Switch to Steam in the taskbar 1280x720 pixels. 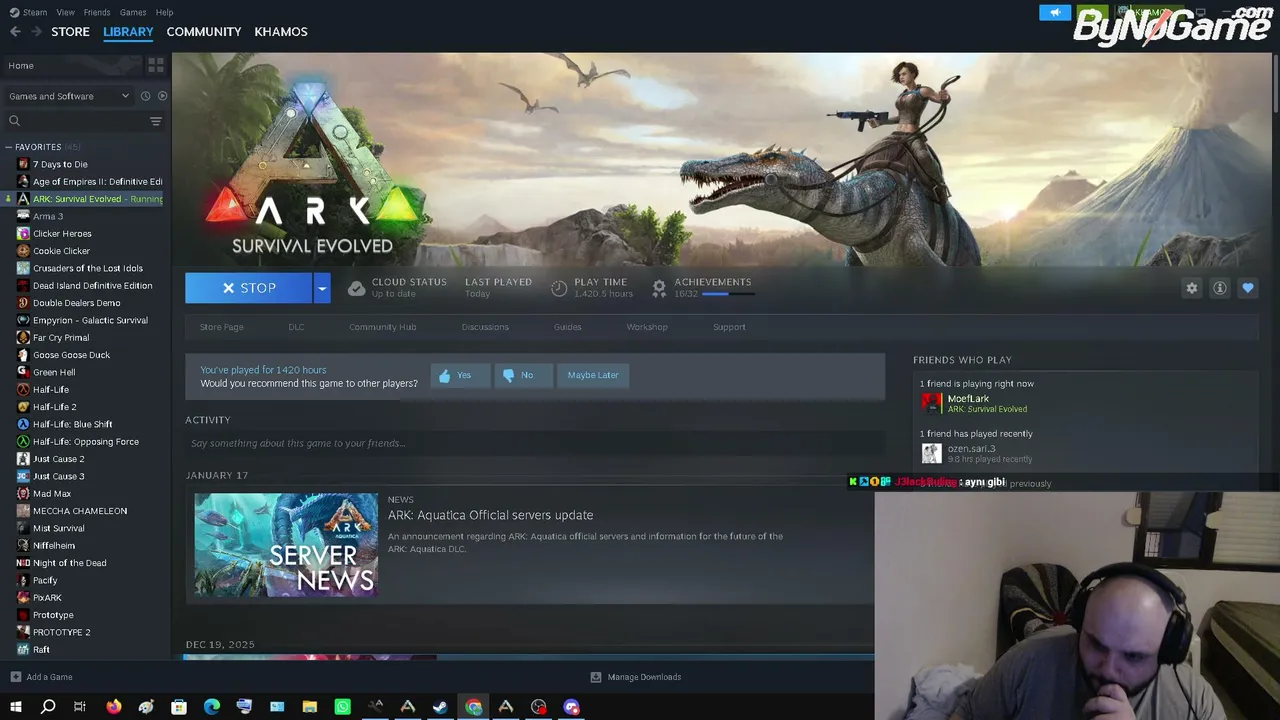click(440, 707)
